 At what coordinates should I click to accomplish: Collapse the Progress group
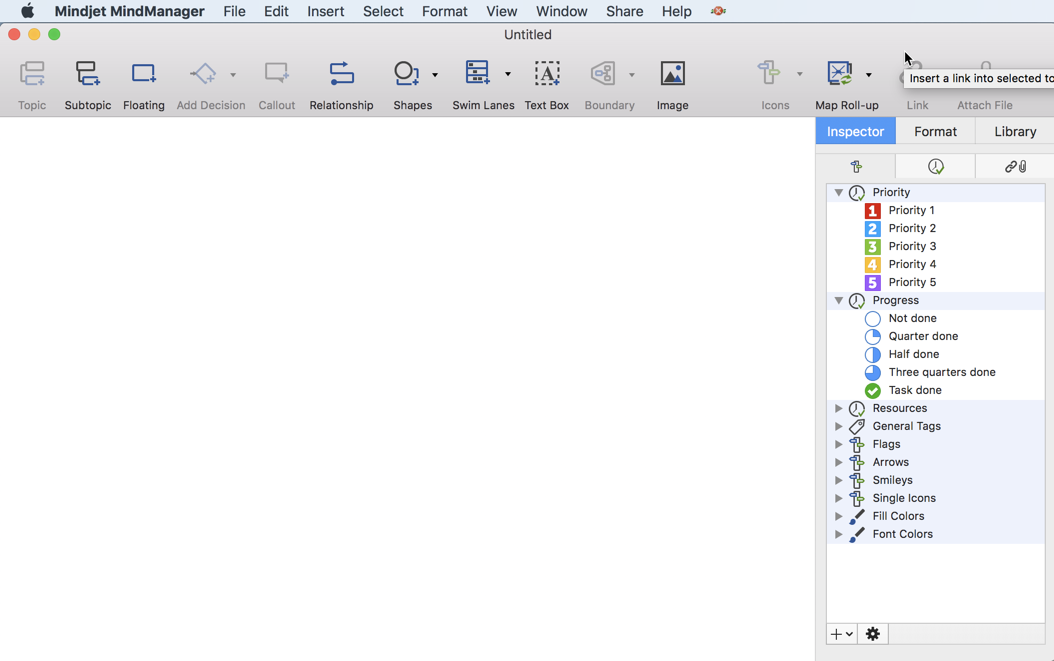839,301
